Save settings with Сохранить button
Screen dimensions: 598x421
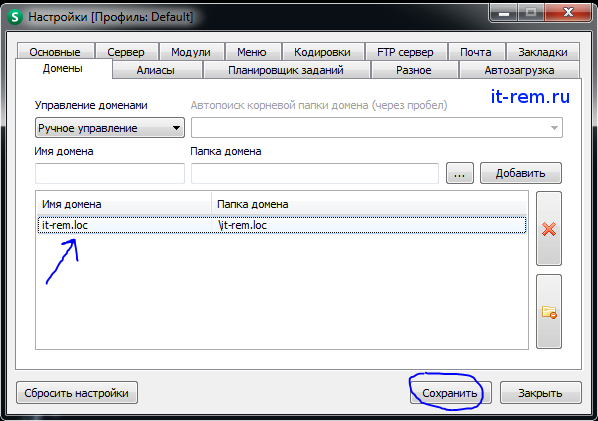click(450, 393)
